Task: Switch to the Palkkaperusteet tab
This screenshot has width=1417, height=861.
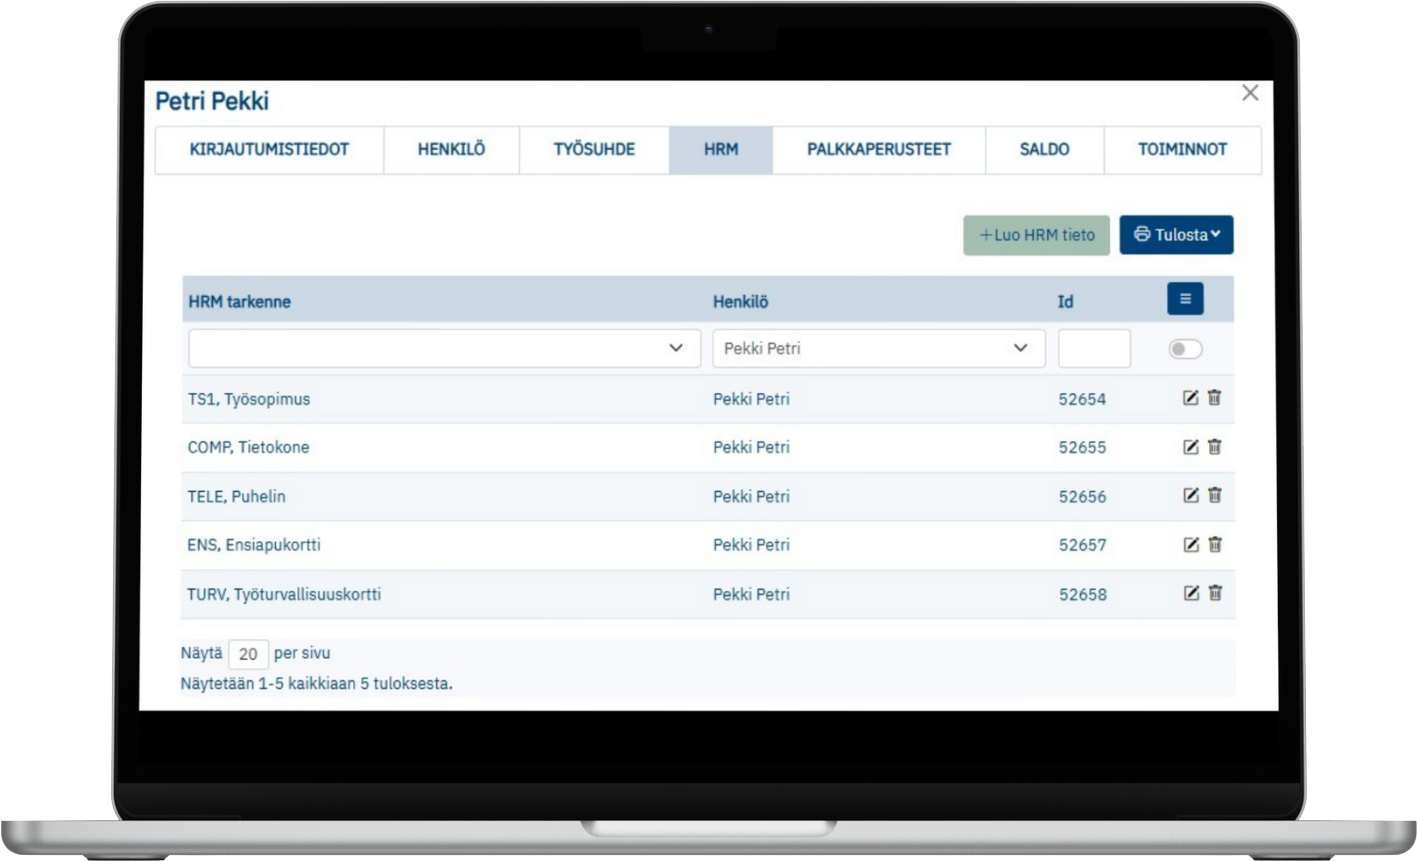Action: point(878,150)
